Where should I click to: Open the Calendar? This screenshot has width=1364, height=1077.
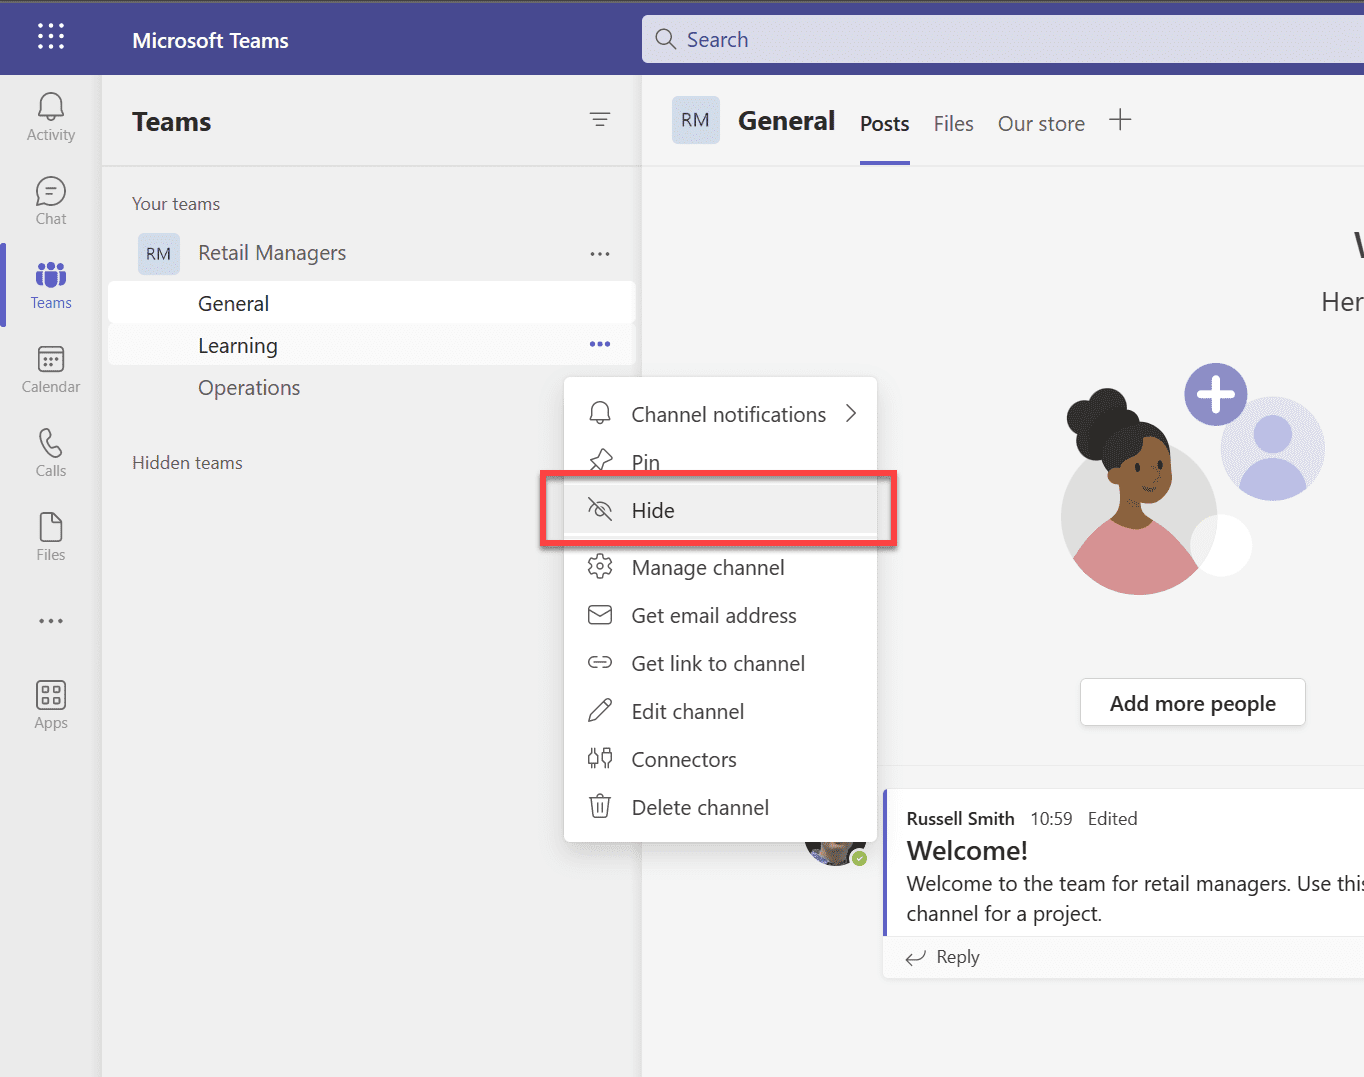50,368
